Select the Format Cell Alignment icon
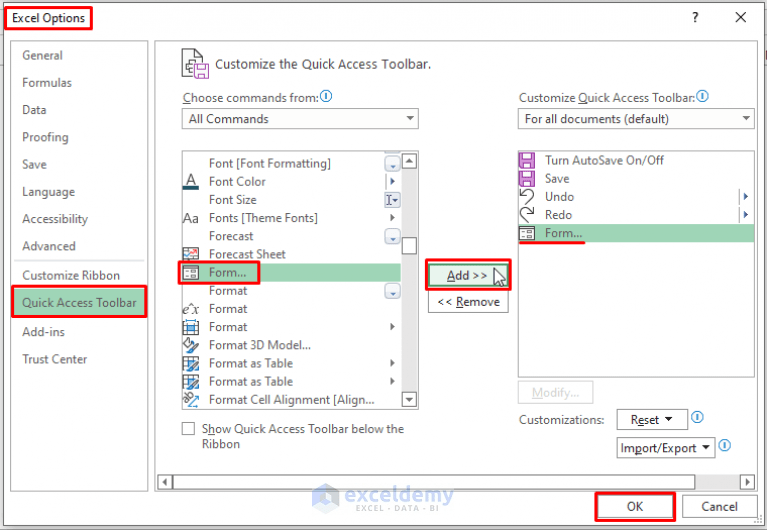 (191, 400)
